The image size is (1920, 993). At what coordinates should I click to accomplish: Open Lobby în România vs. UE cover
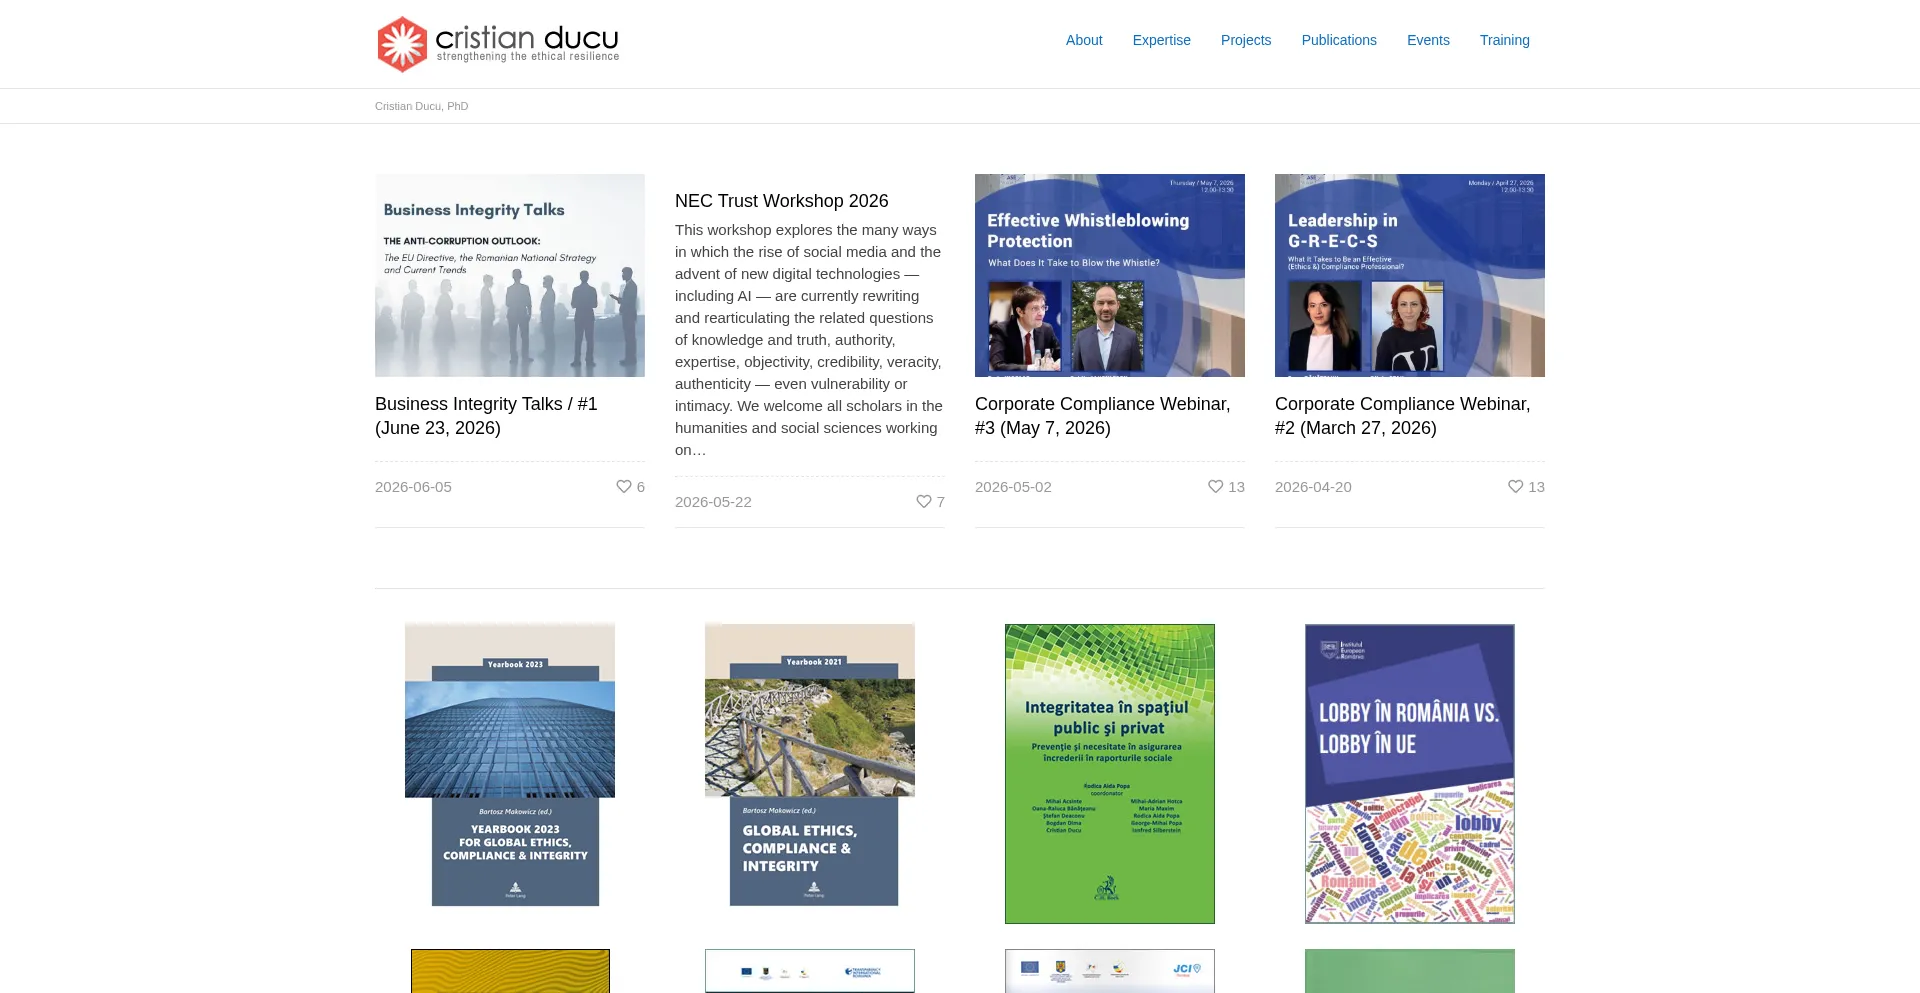point(1410,774)
